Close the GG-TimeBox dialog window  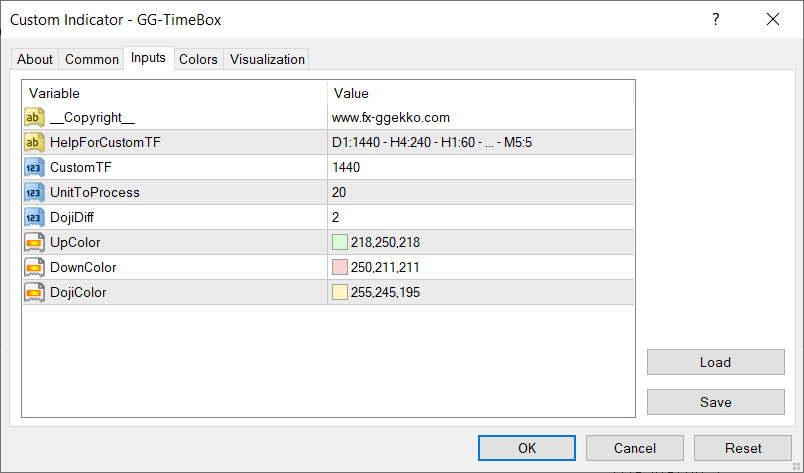point(773,19)
